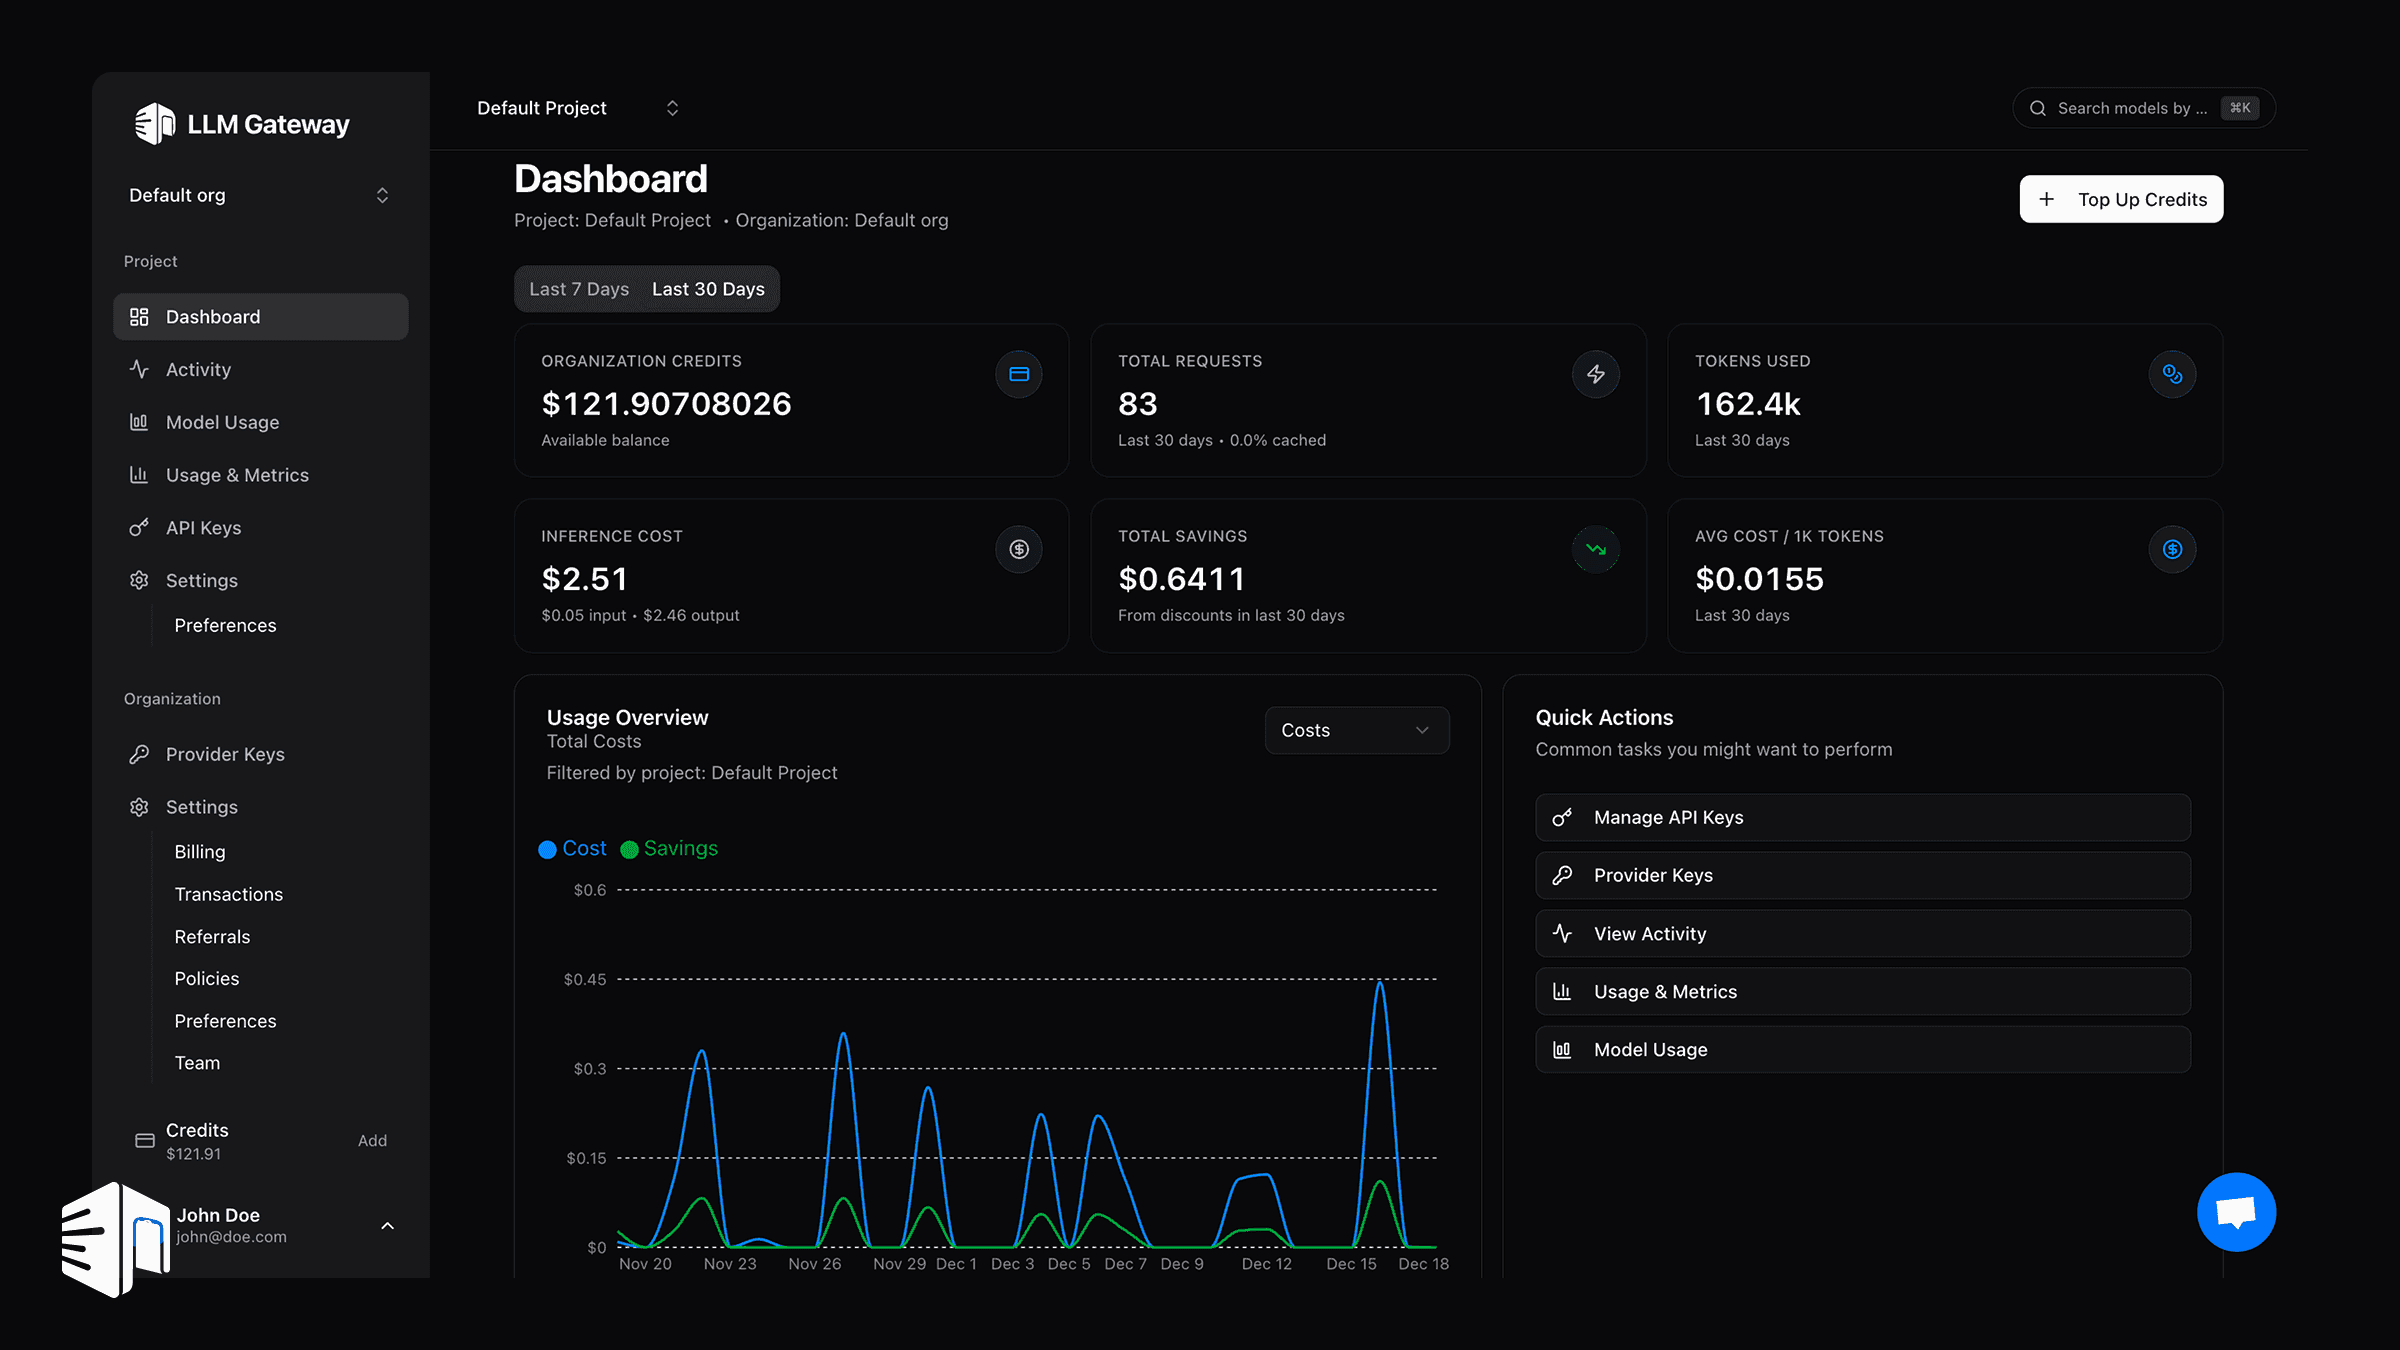Click the API Keys key icon

(x=139, y=527)
